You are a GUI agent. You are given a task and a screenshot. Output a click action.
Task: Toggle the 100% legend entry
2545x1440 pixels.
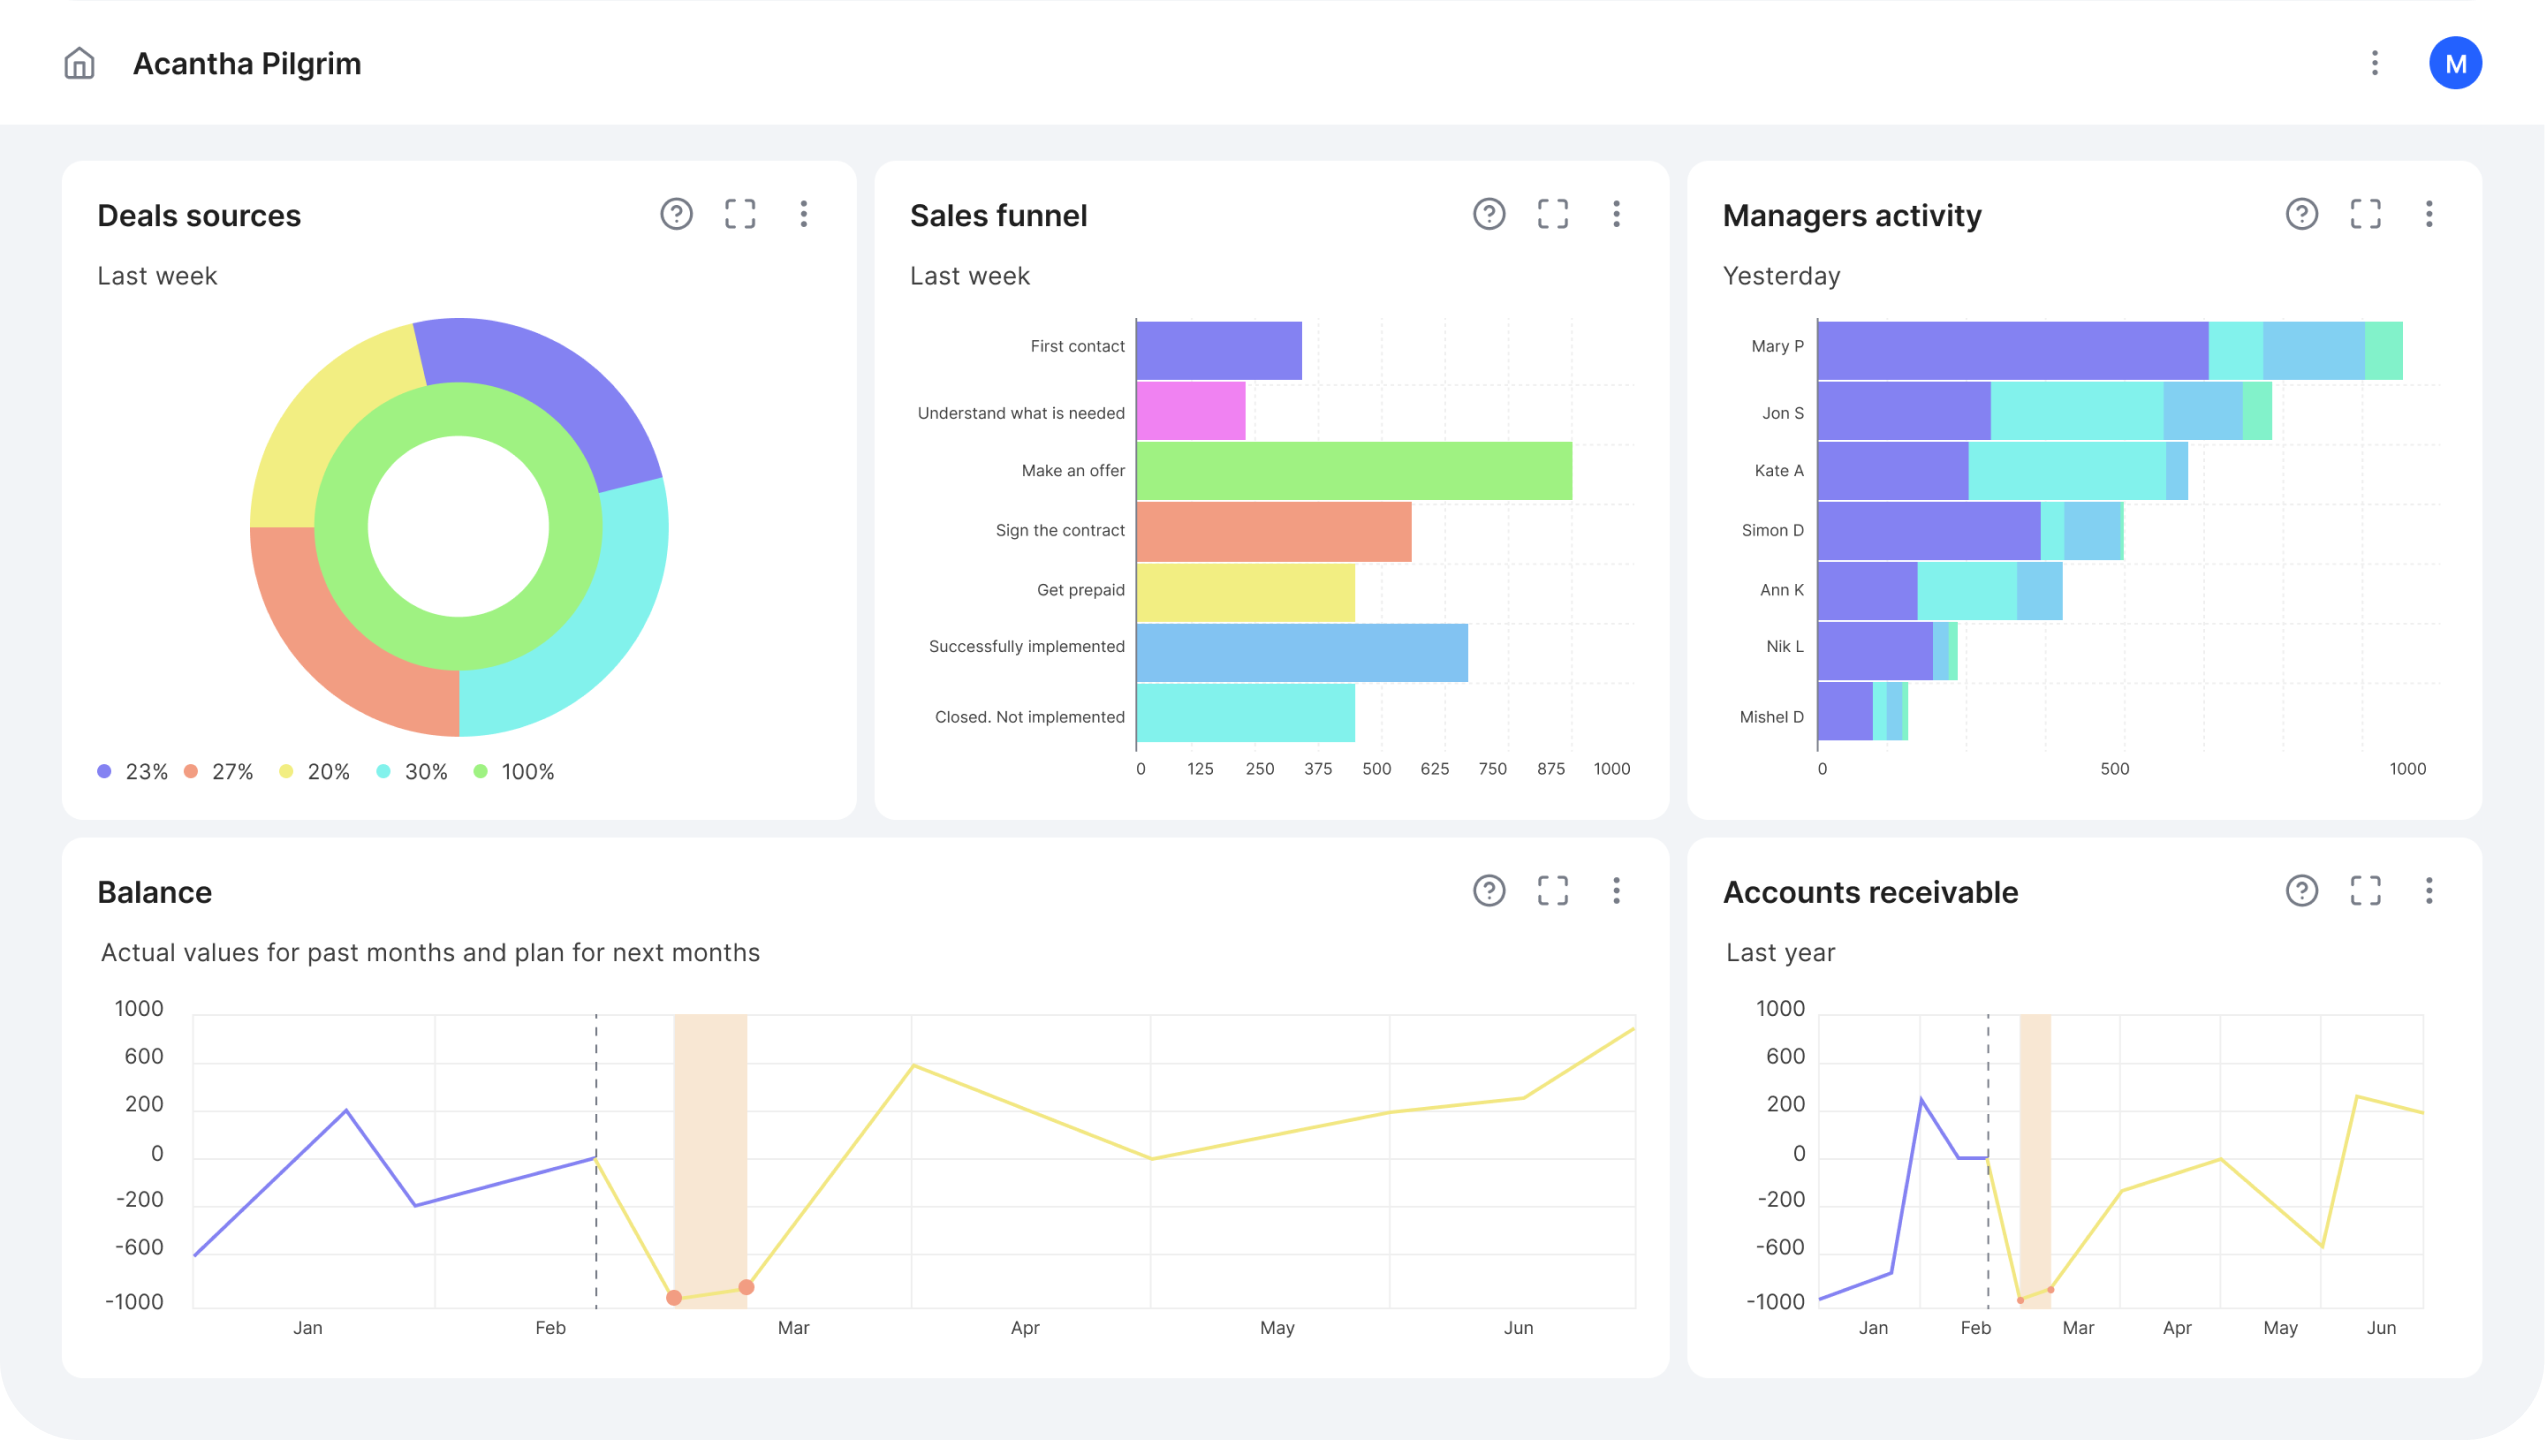pyautogui.click(x=514, y=772)
